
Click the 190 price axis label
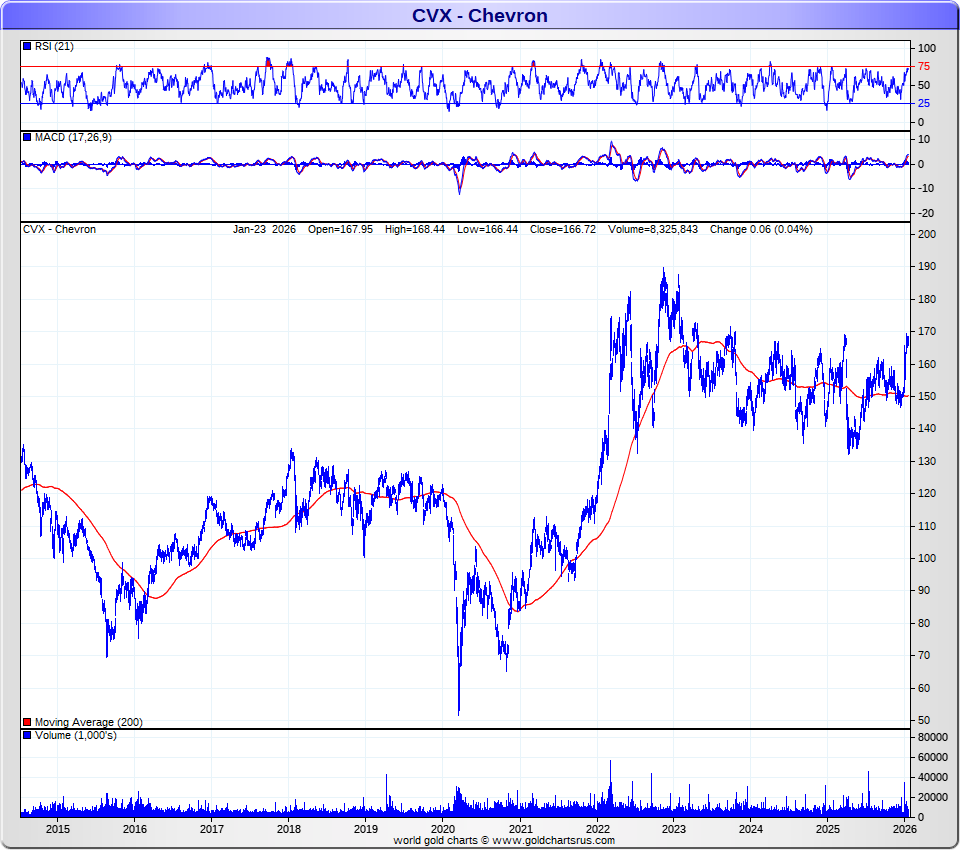927,266
